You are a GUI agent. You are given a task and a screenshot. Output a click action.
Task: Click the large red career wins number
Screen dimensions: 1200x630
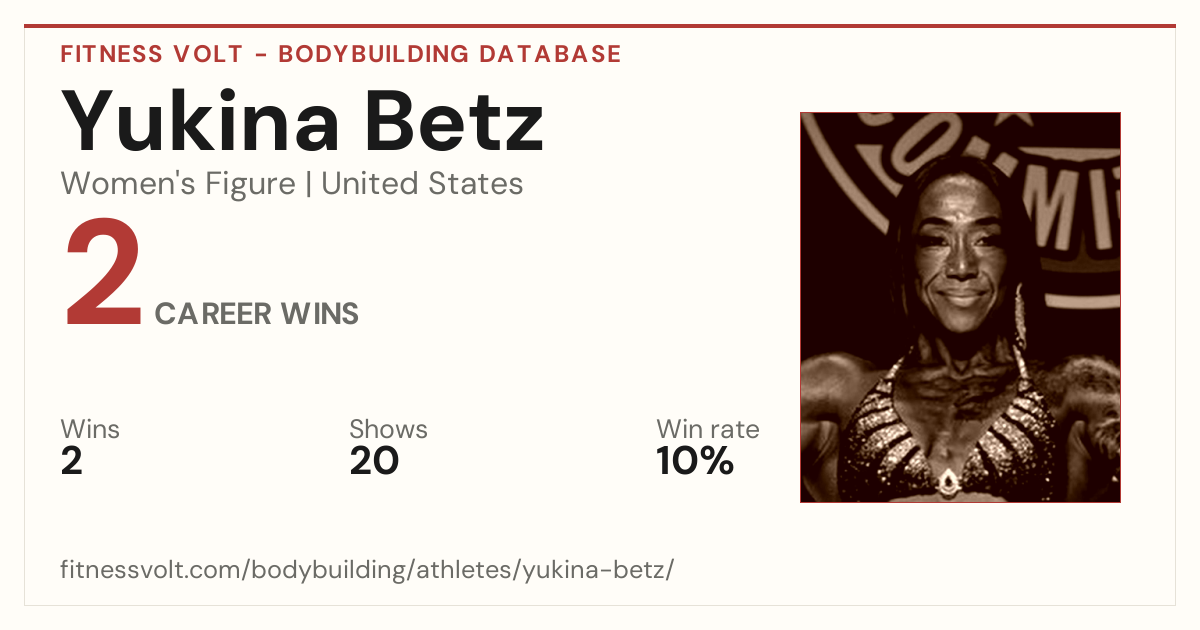(x=103, y=276)
